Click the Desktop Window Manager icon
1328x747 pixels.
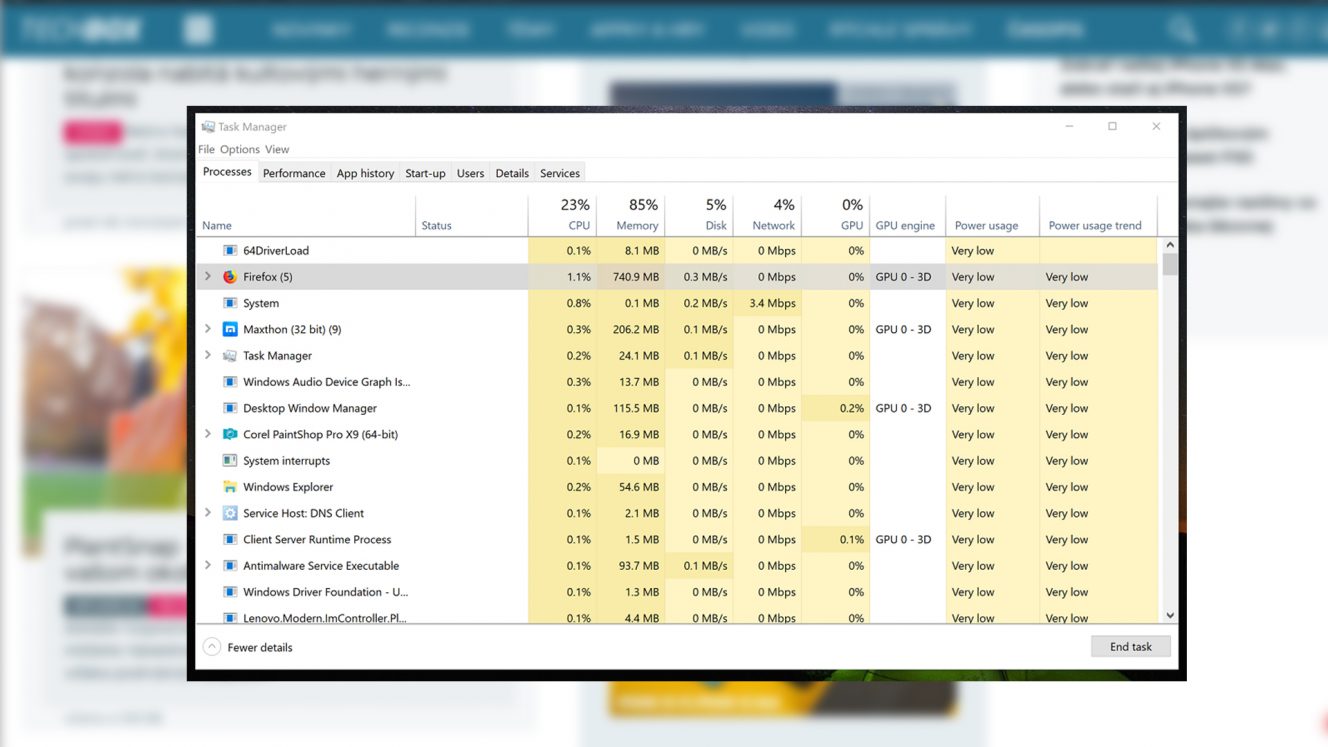point(230,408)
